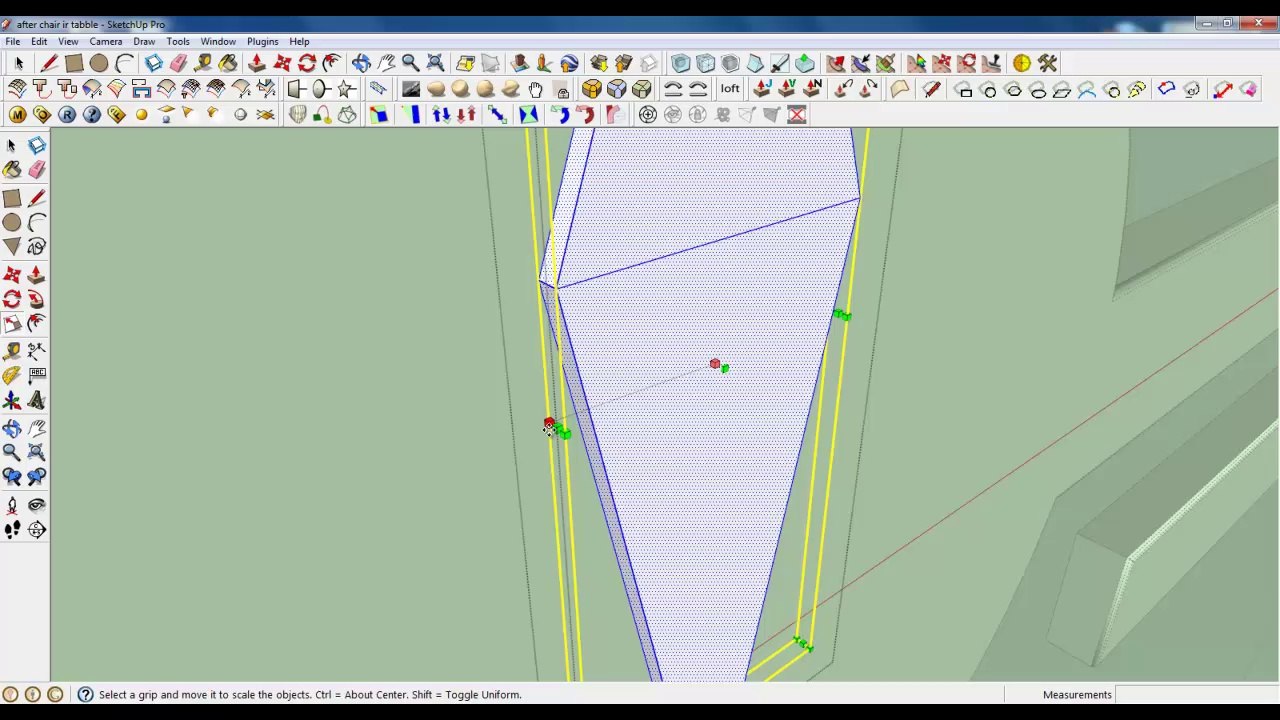Select the Walk footprints tool in left toolbar
The image size is (1280, 720).
pos(12,531)
